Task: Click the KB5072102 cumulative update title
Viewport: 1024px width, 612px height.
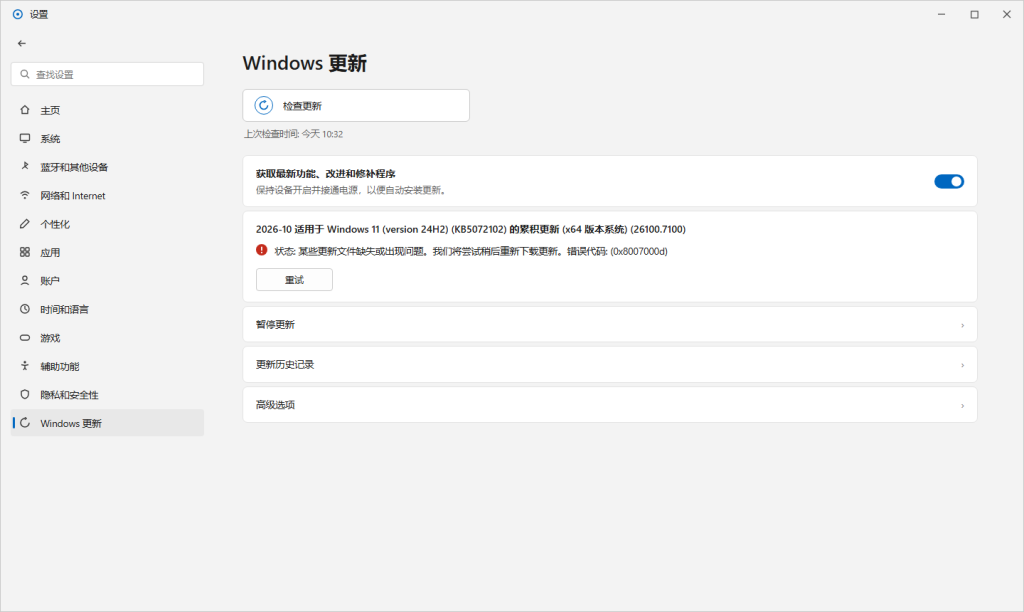Action: (x=471, y=229)
